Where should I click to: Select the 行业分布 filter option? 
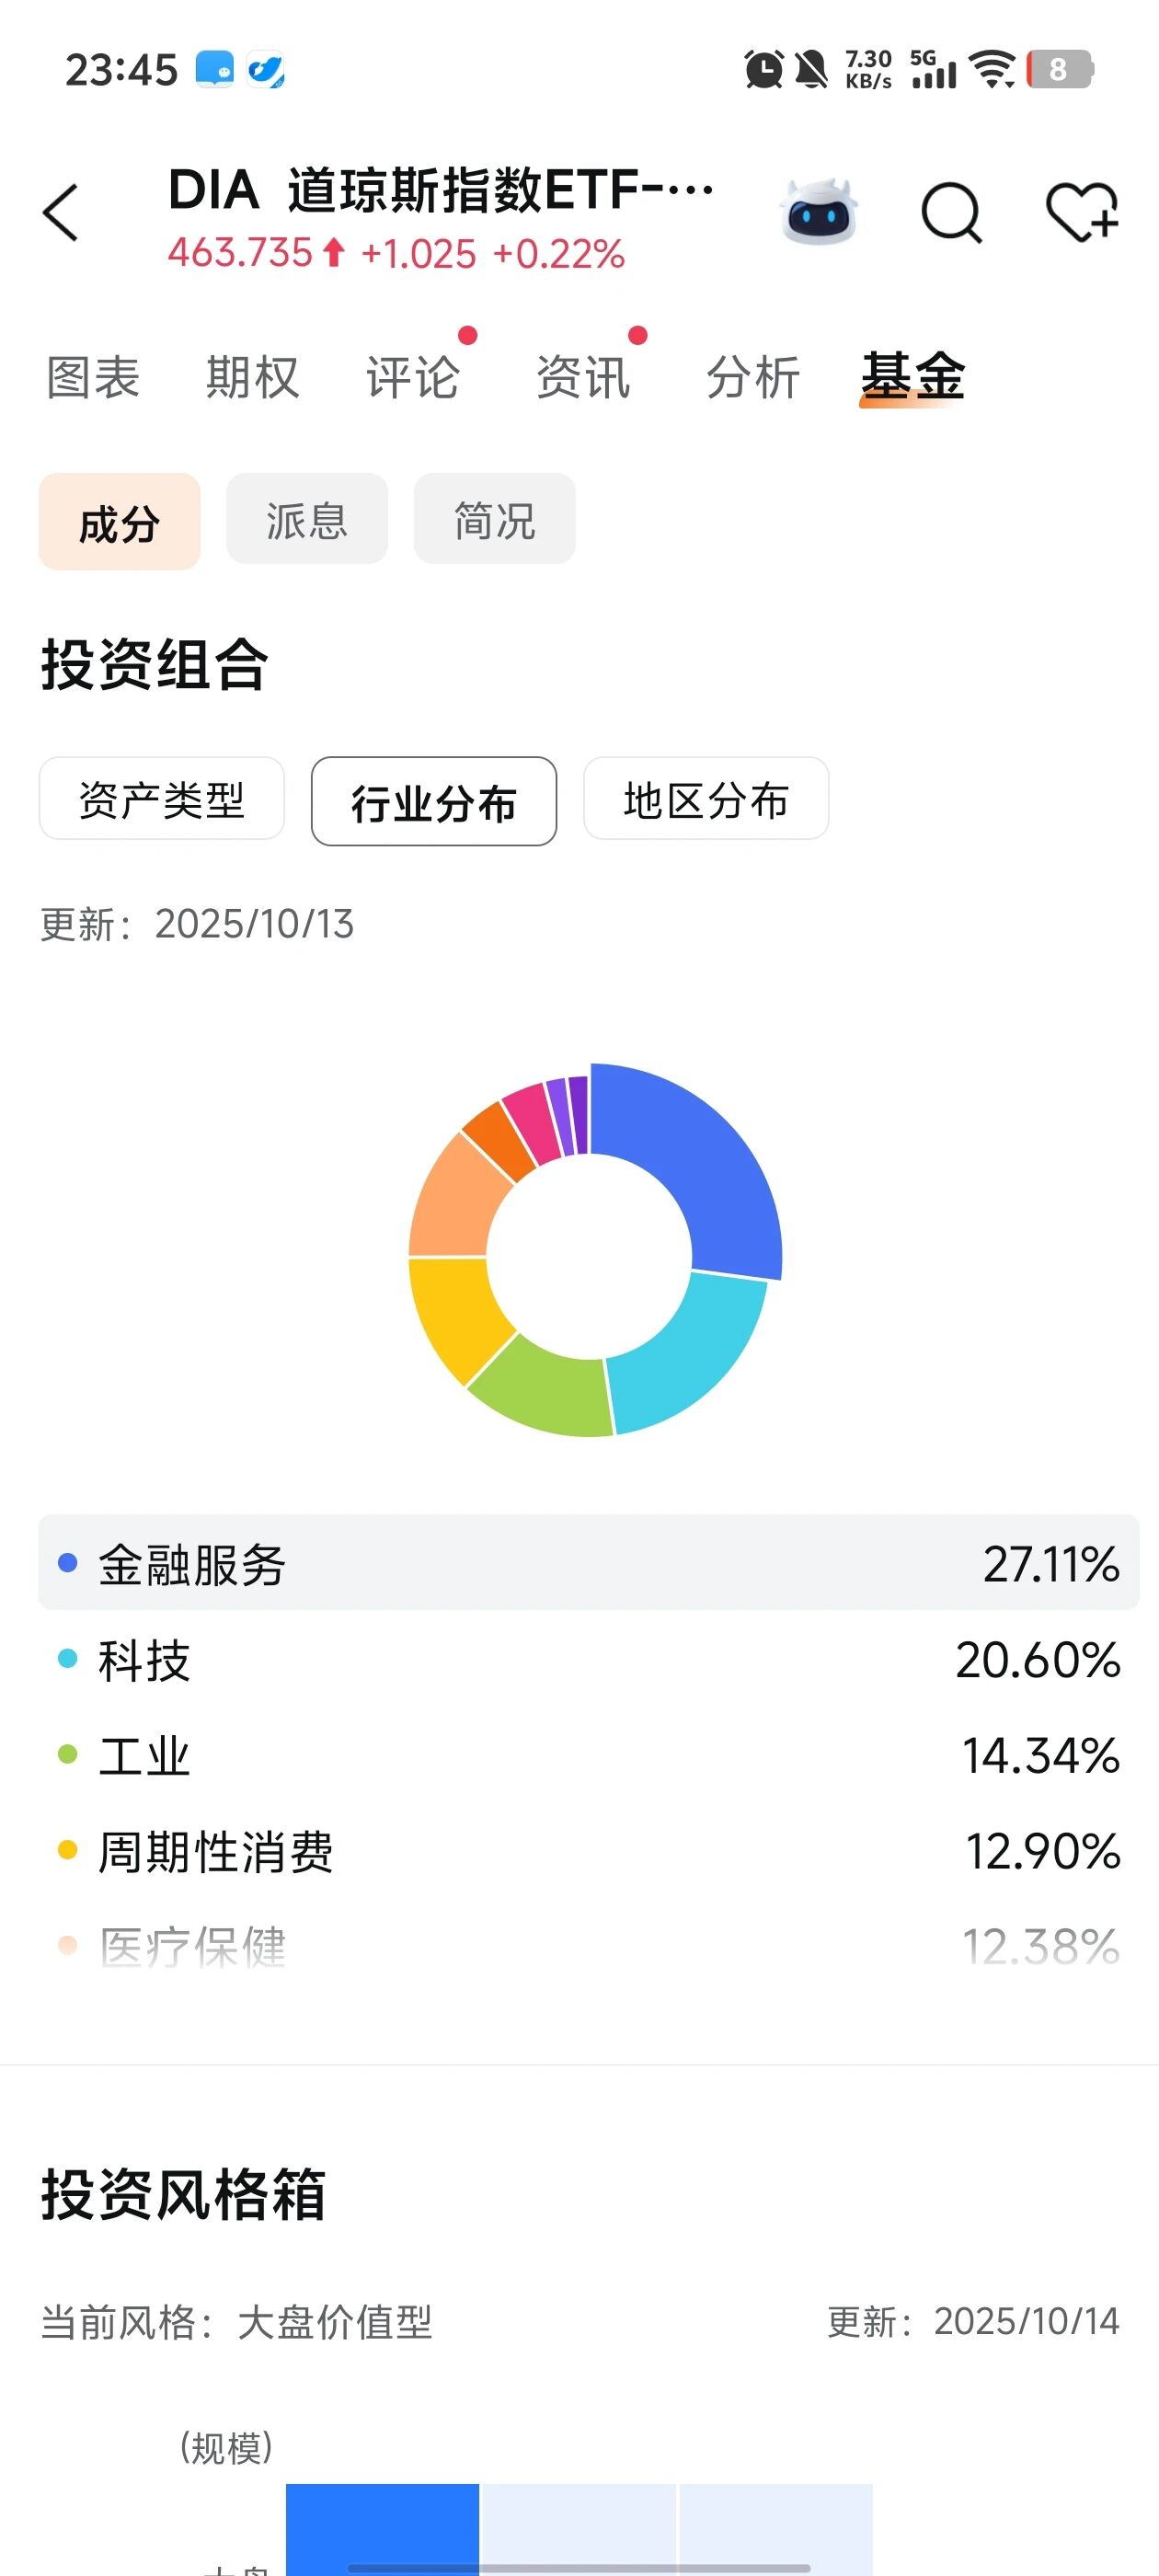coord(434,802)
